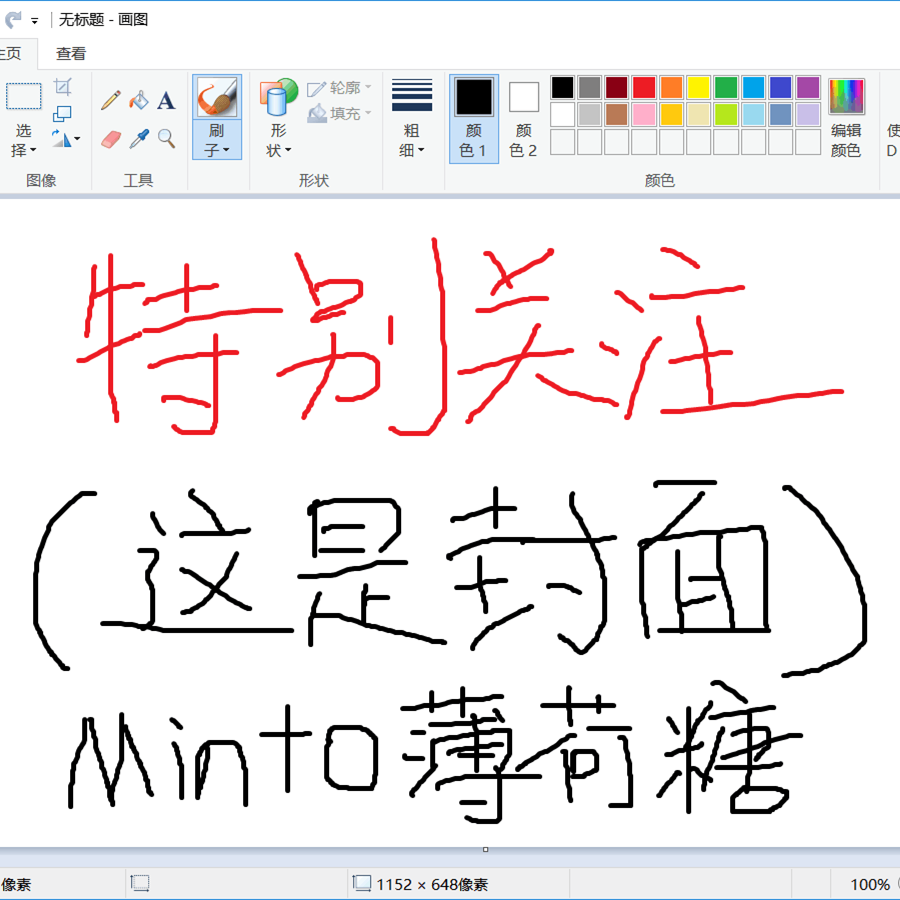Select Color 1 (颜色 1) button
Screen dimensions: 900x900
click(x=474, y=119)
